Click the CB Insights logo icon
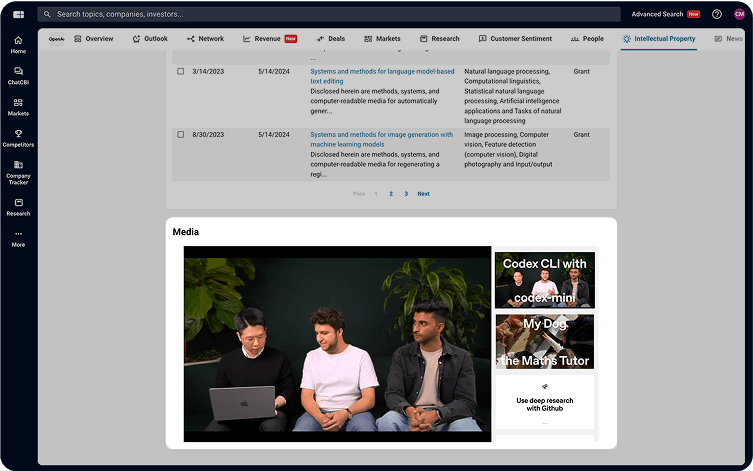Screen dimensions: 753x471 click(x=18, y=14)
